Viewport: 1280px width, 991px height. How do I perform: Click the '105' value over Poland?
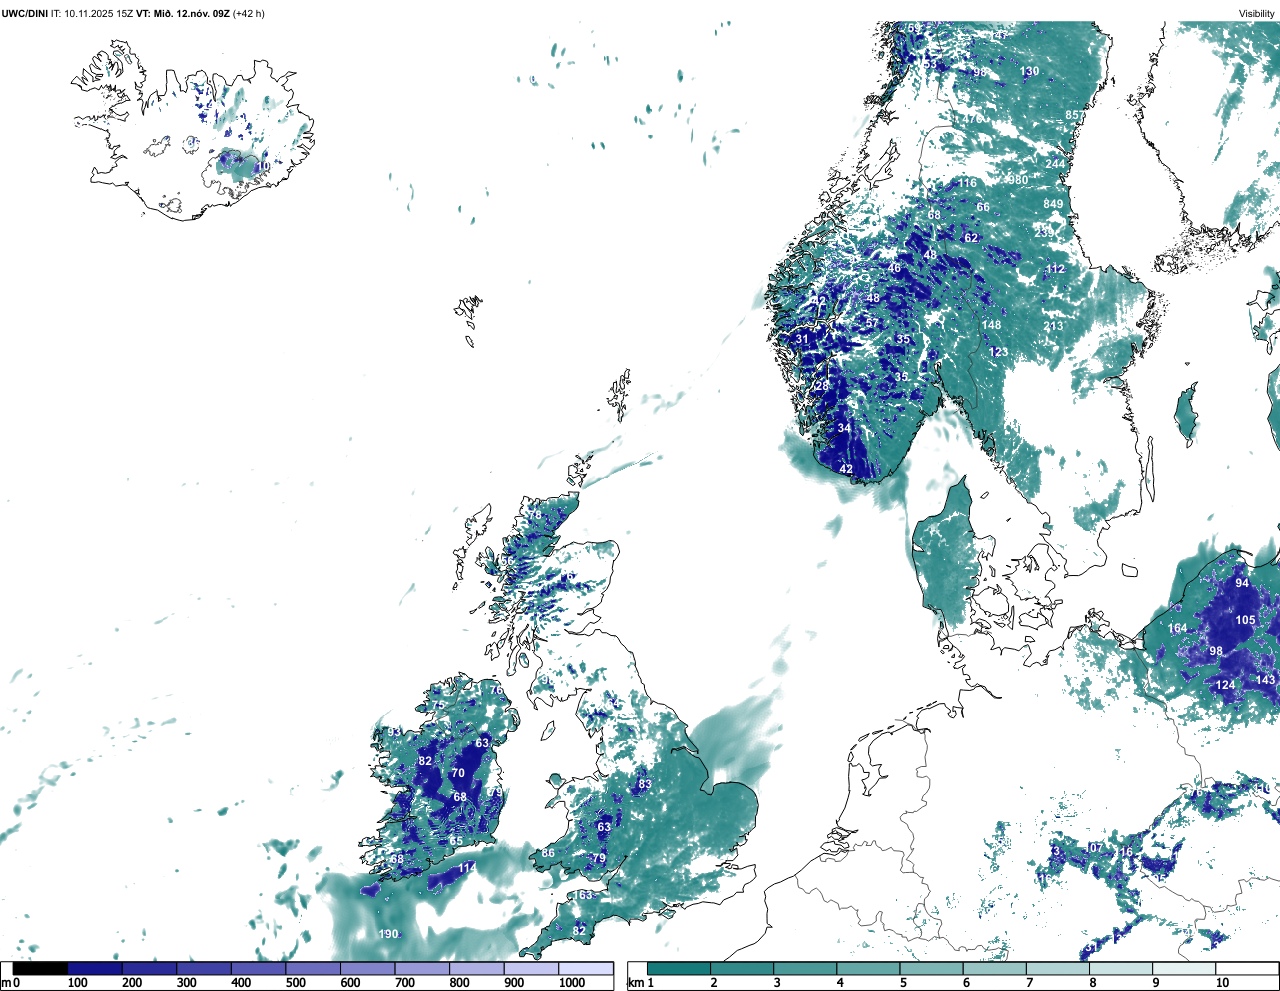(x=1245, y=620)
